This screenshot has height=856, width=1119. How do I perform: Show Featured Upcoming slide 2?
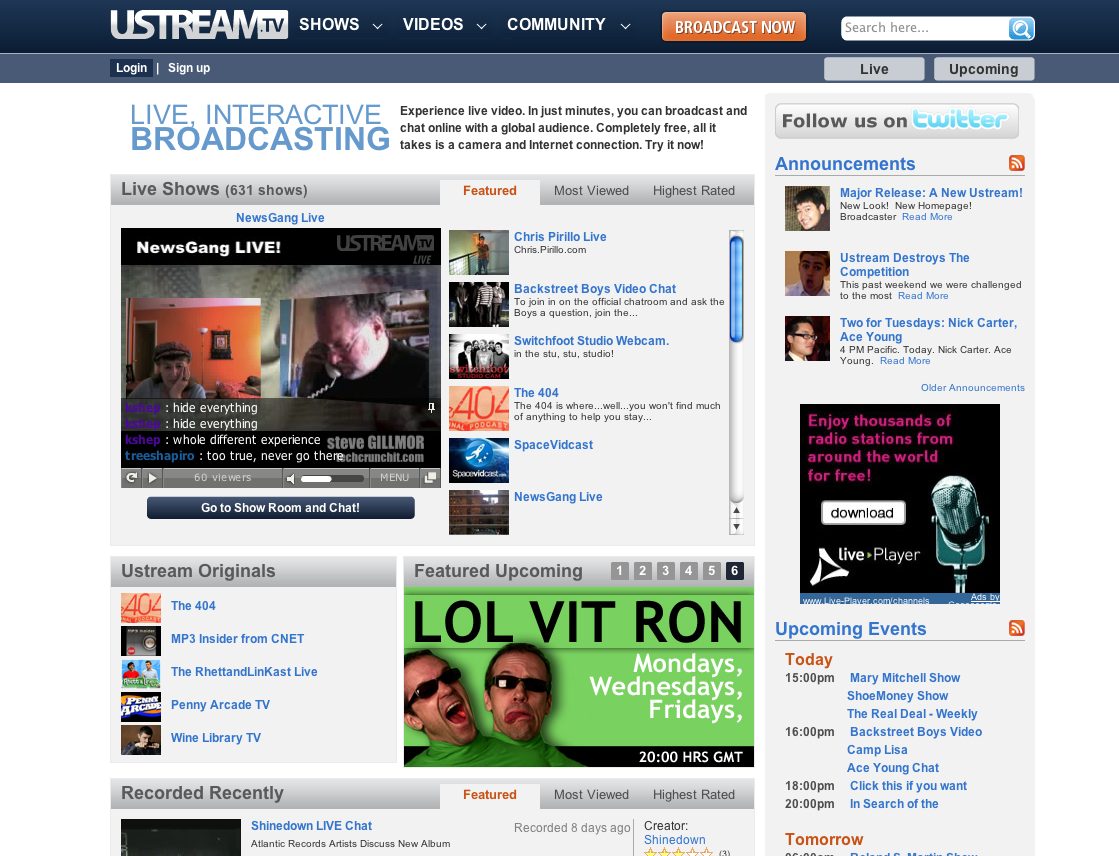pos(642,570)
